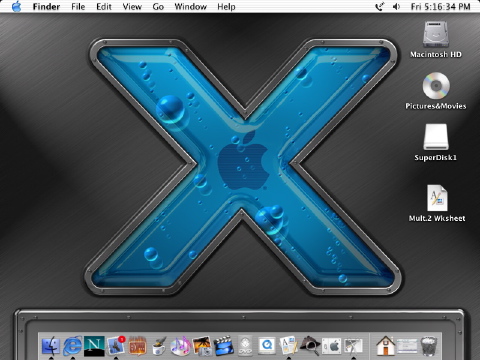Open the File menu
The image size is (480, 360).
pos(78,7)
